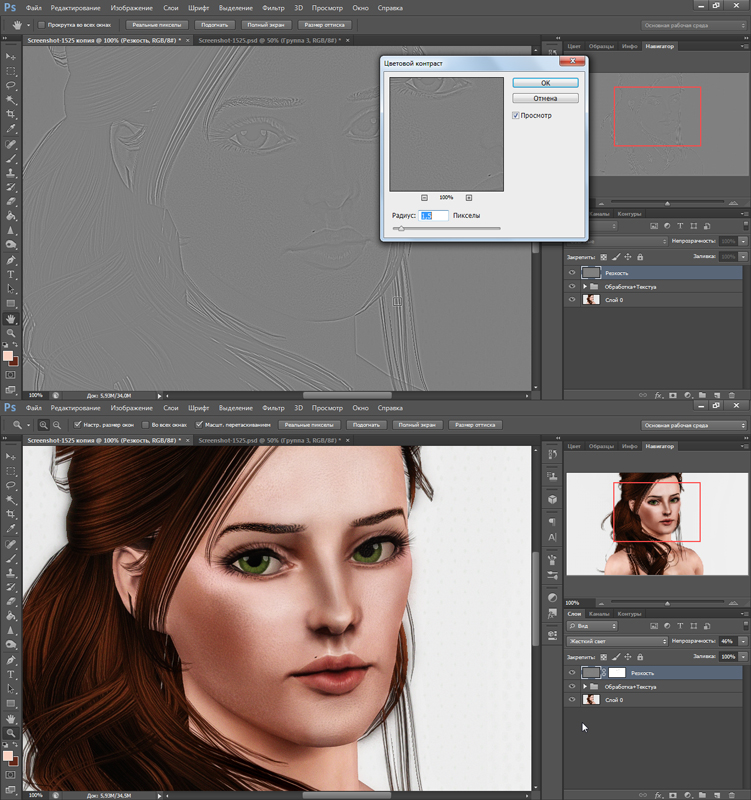The image size is (751, 800).
Task: Switch to Screenshot-1525.psd document tab in bottom window
Action: point(269,440)
